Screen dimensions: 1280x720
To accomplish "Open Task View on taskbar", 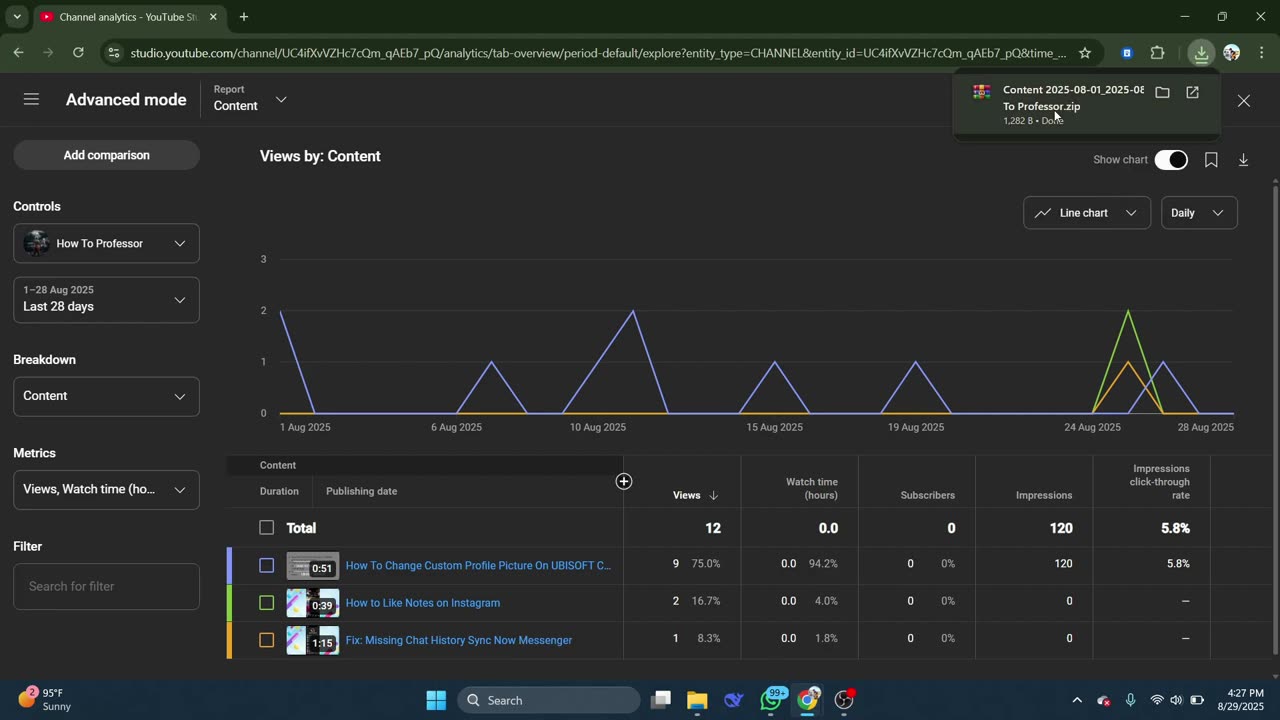I will pos(661,700).
